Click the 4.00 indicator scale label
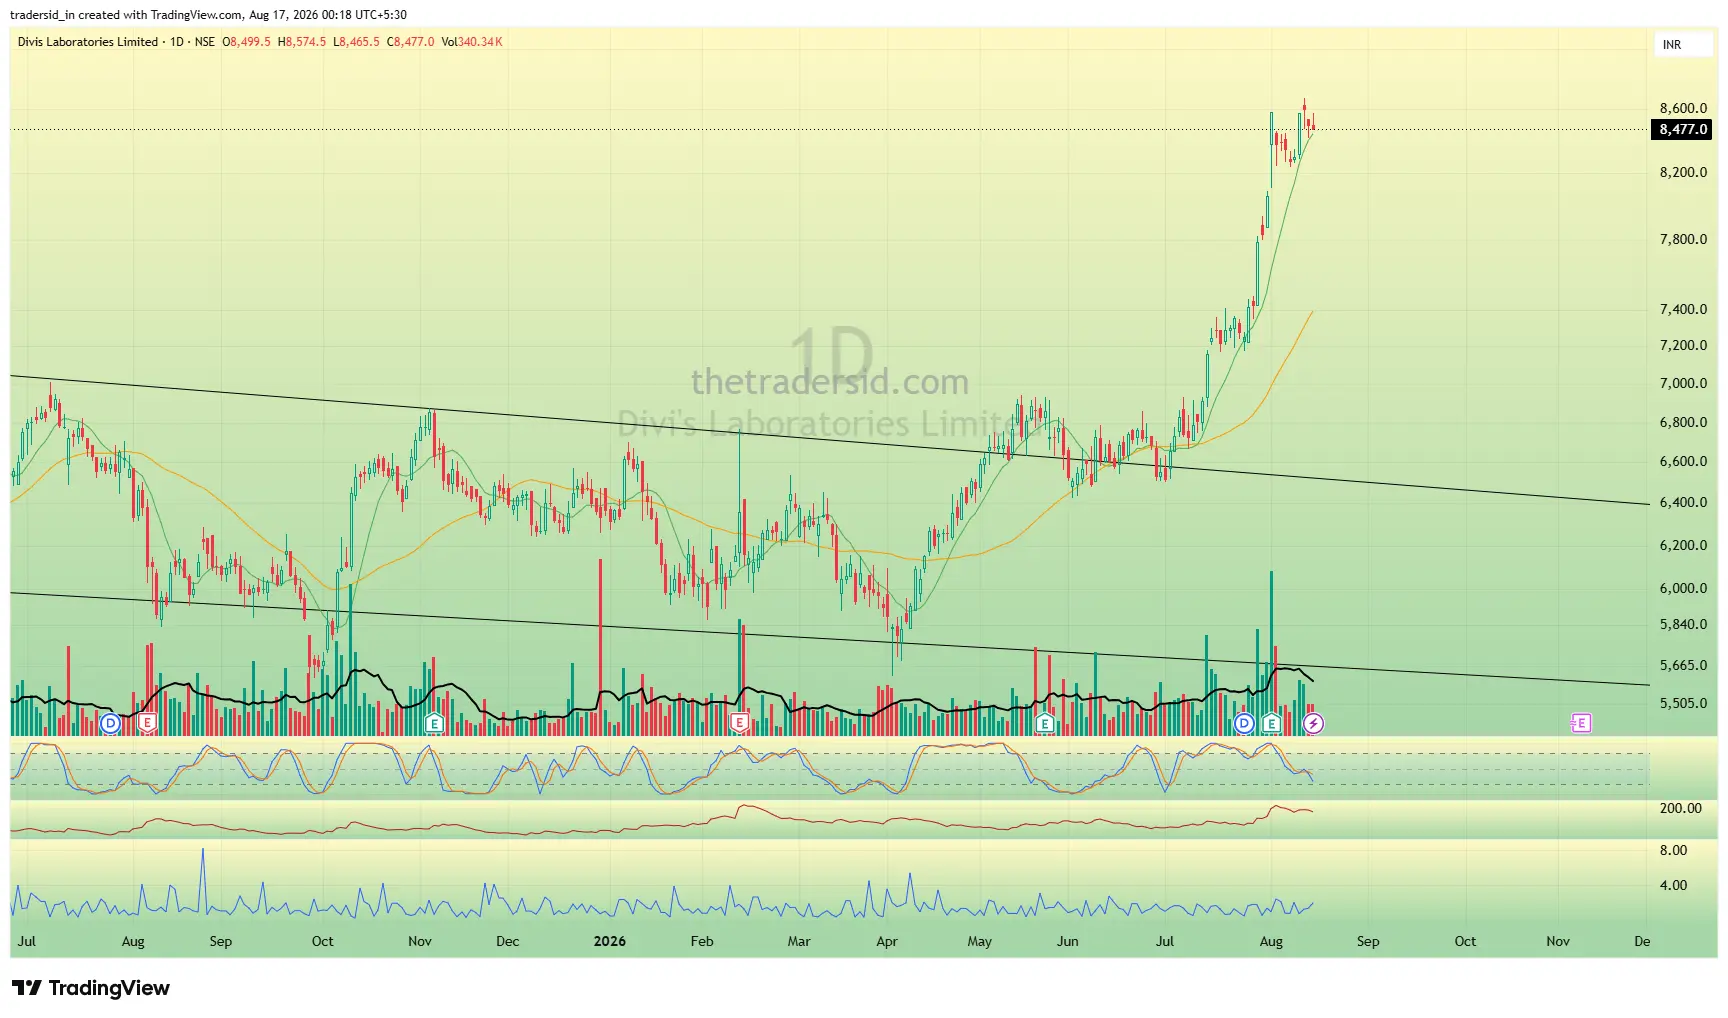The width and height of the screenshot is (1728, 1018). [1673, 885]
